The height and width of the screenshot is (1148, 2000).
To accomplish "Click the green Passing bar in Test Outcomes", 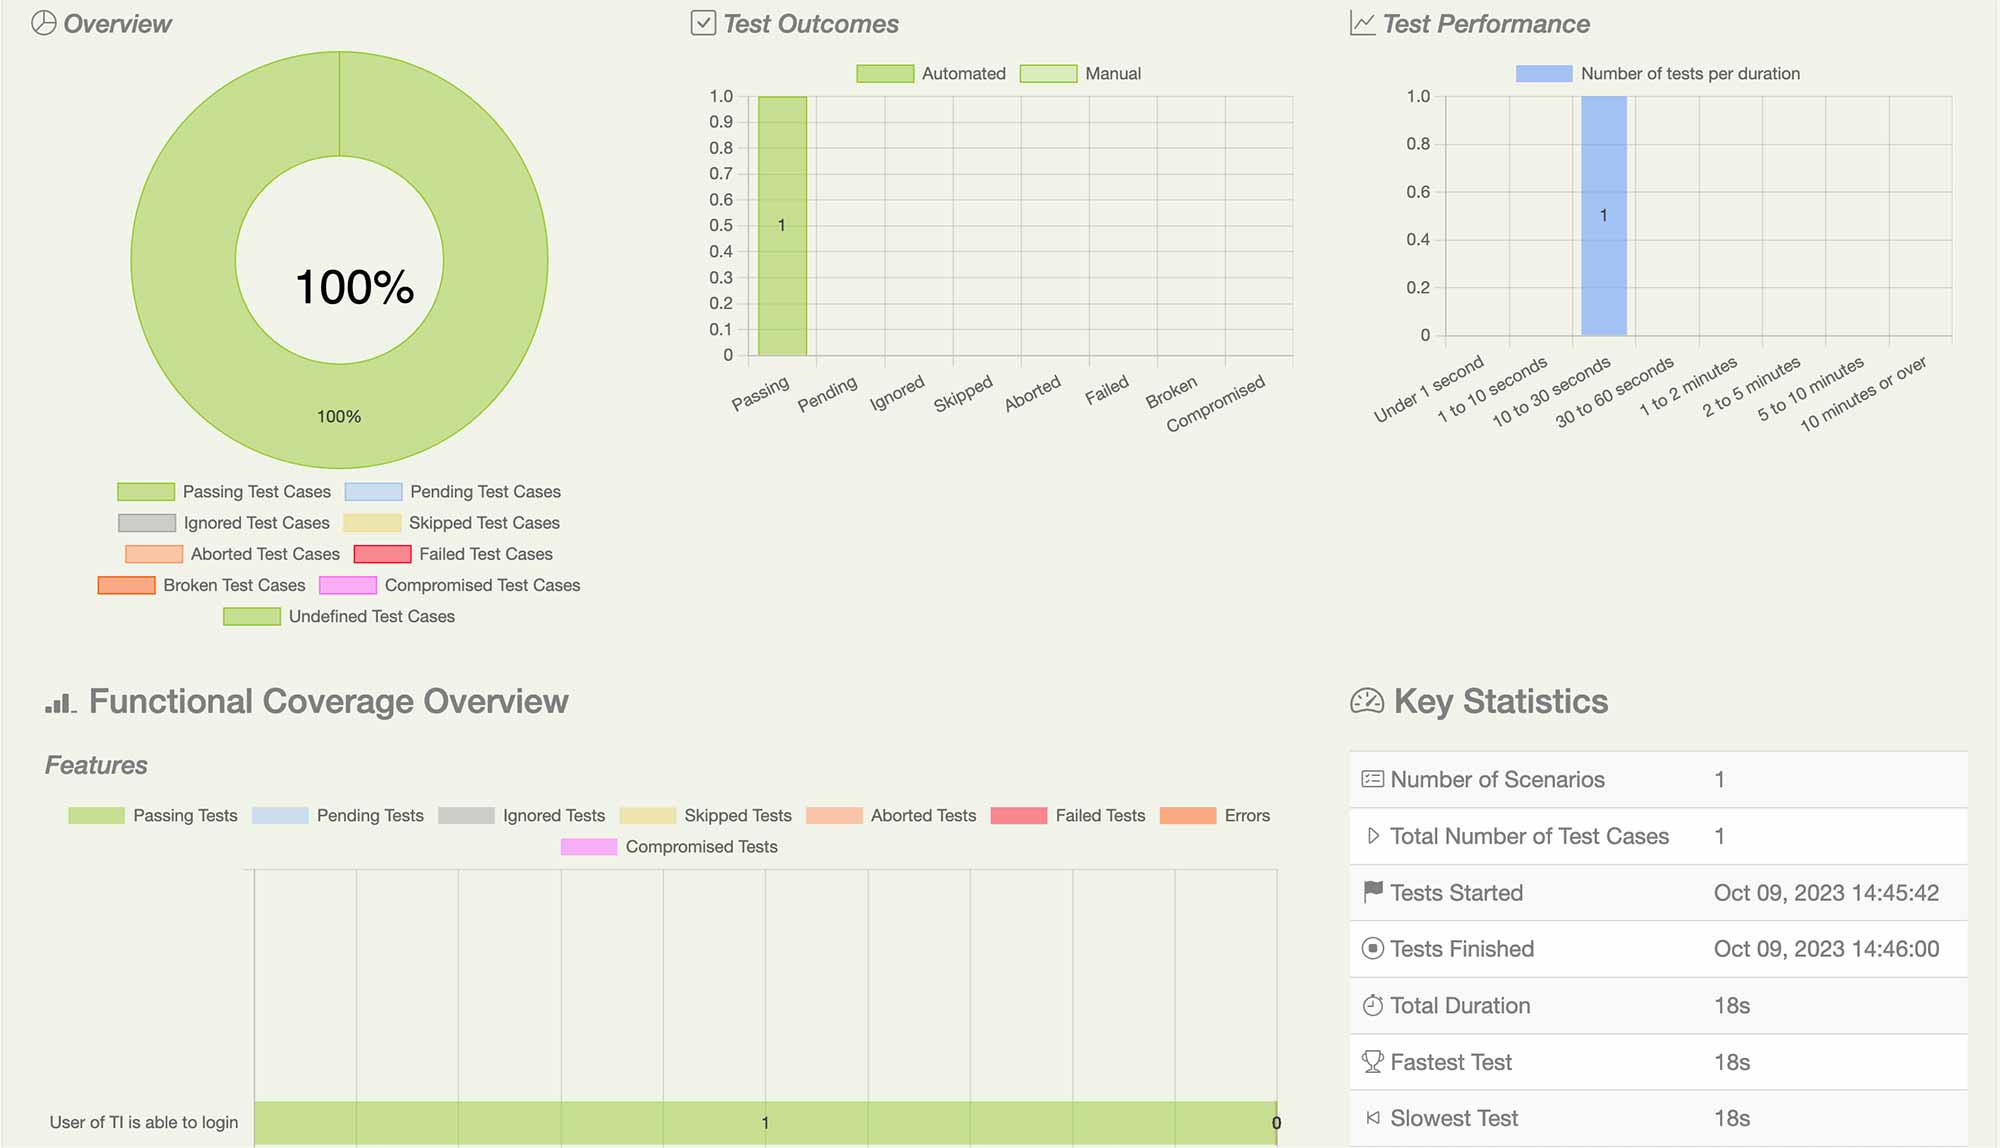I will pos(782,226).
